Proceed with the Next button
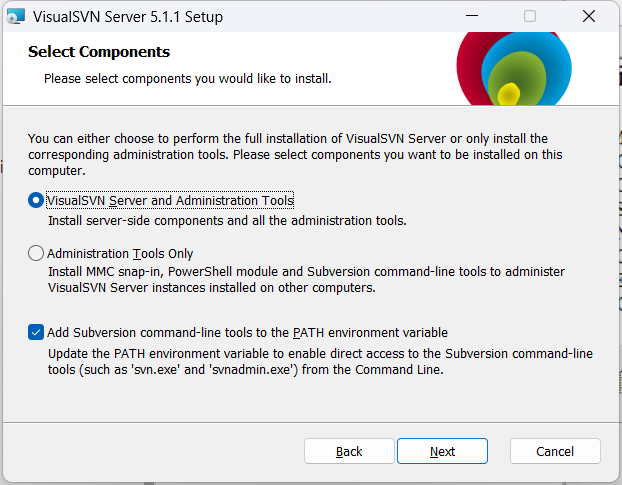Viewport: 622px width, 485px height. (442, 451)
